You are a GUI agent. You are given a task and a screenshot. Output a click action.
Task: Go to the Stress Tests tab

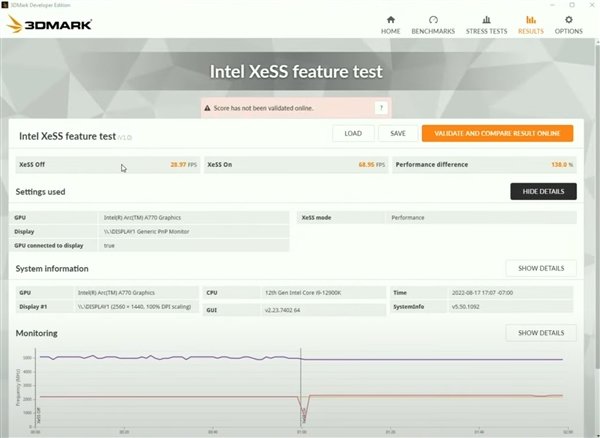click(x=486, y=25)
